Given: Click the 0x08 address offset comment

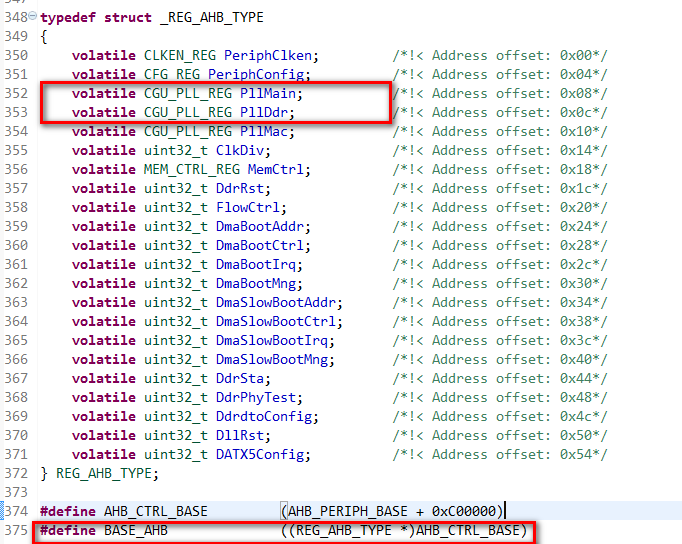Looking at the screenshot, I should click(x=500, y=93).
